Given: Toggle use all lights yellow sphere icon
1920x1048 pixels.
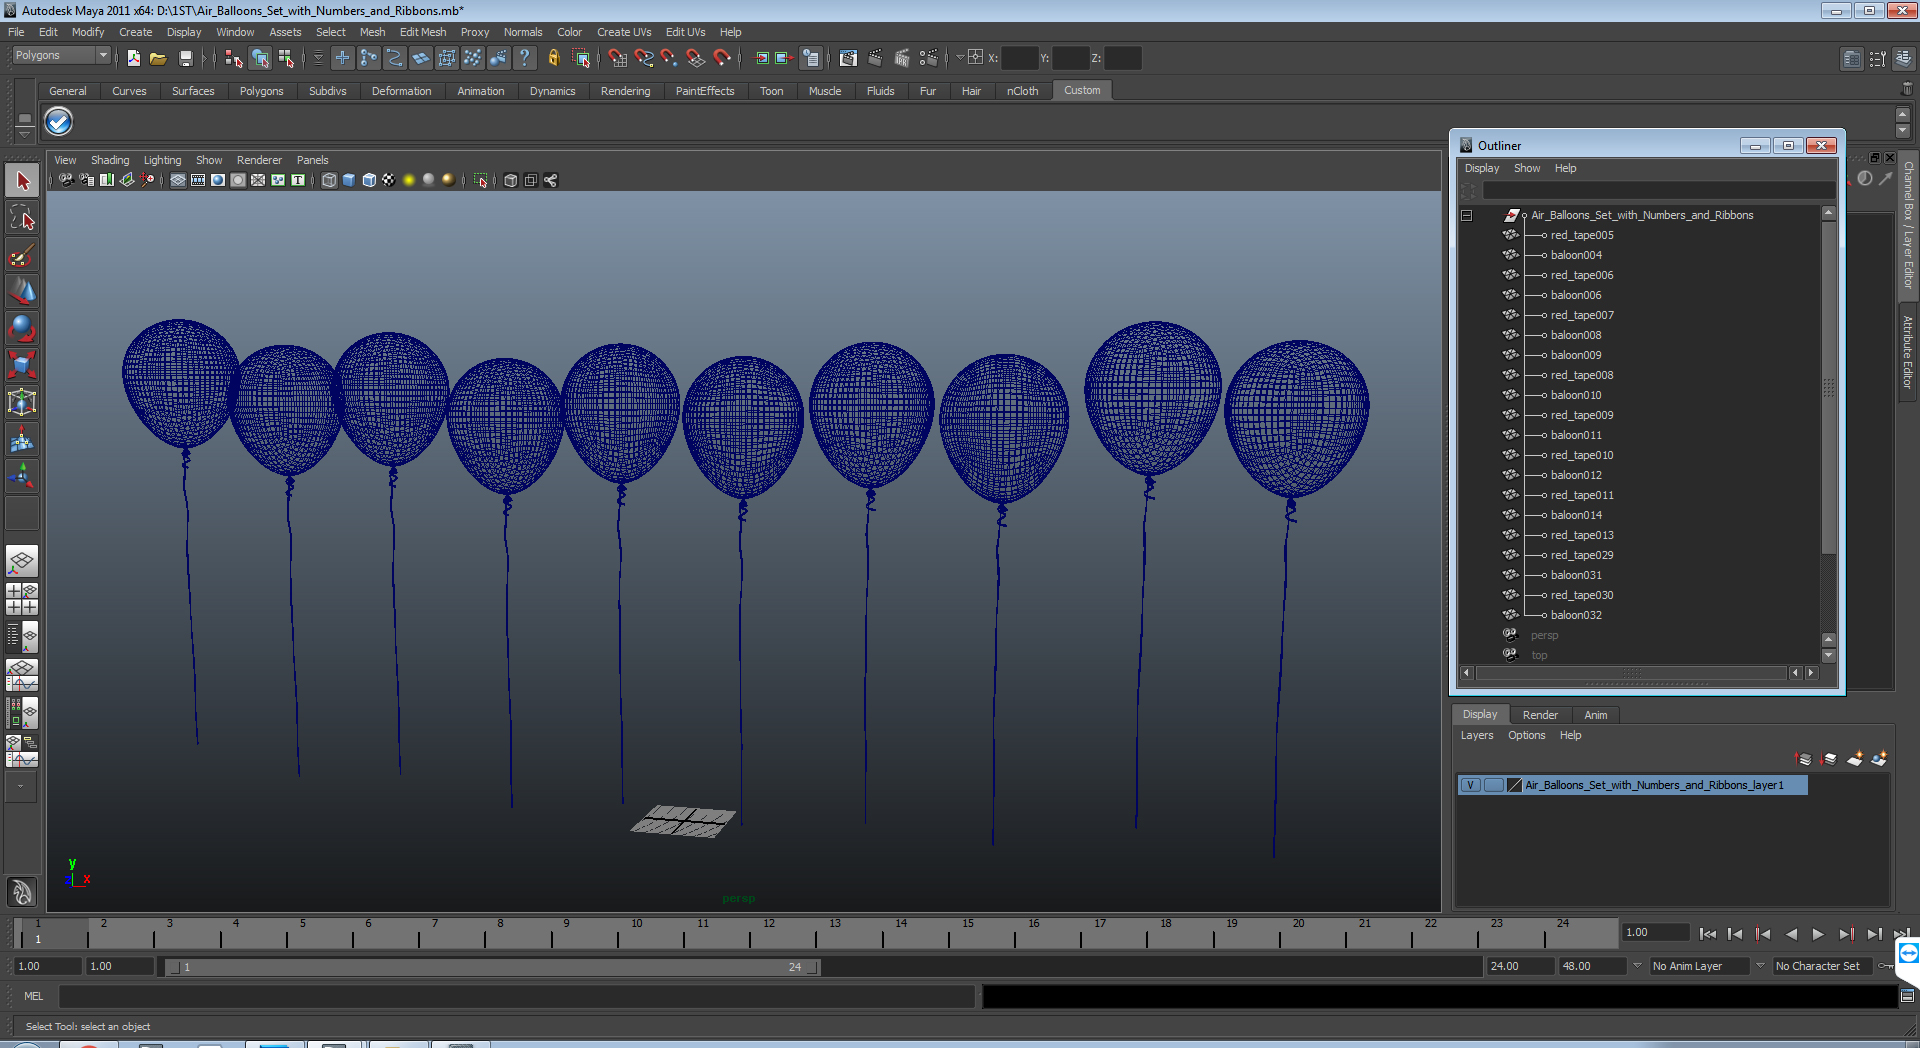Looking at the screenshot, I should tap(409, 180).
